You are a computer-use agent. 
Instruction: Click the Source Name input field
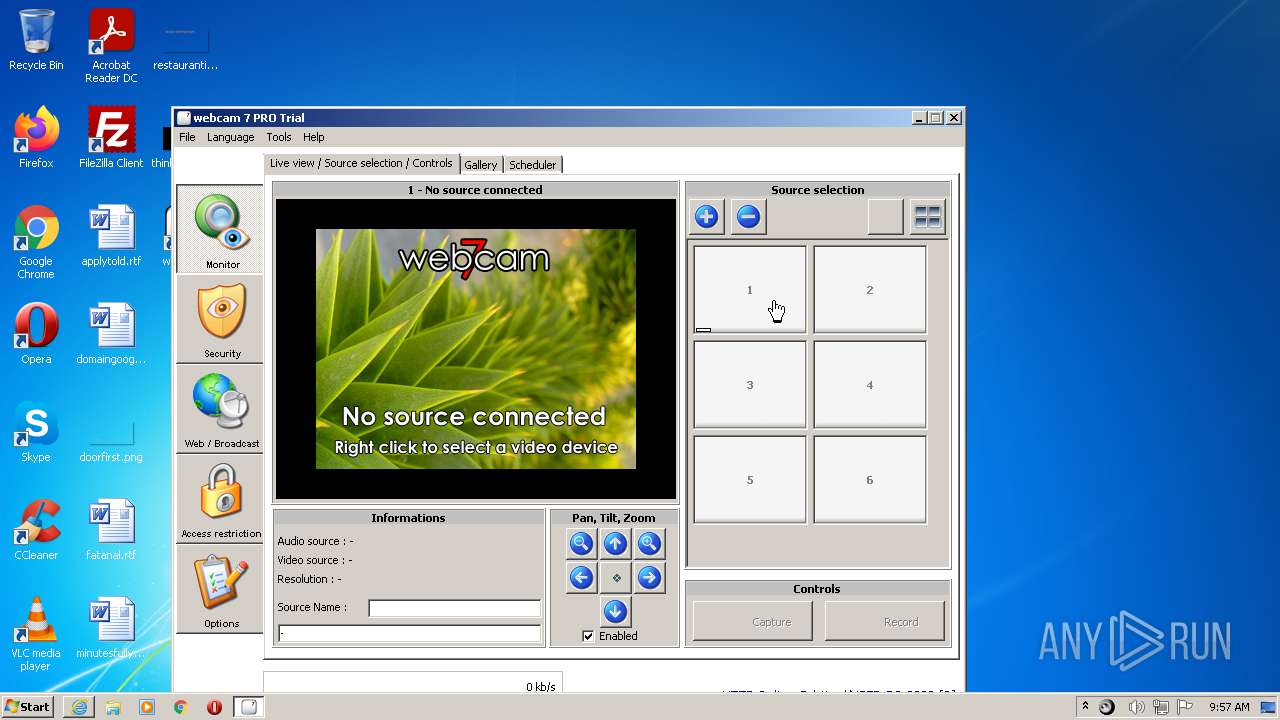[x=455, y=608]
